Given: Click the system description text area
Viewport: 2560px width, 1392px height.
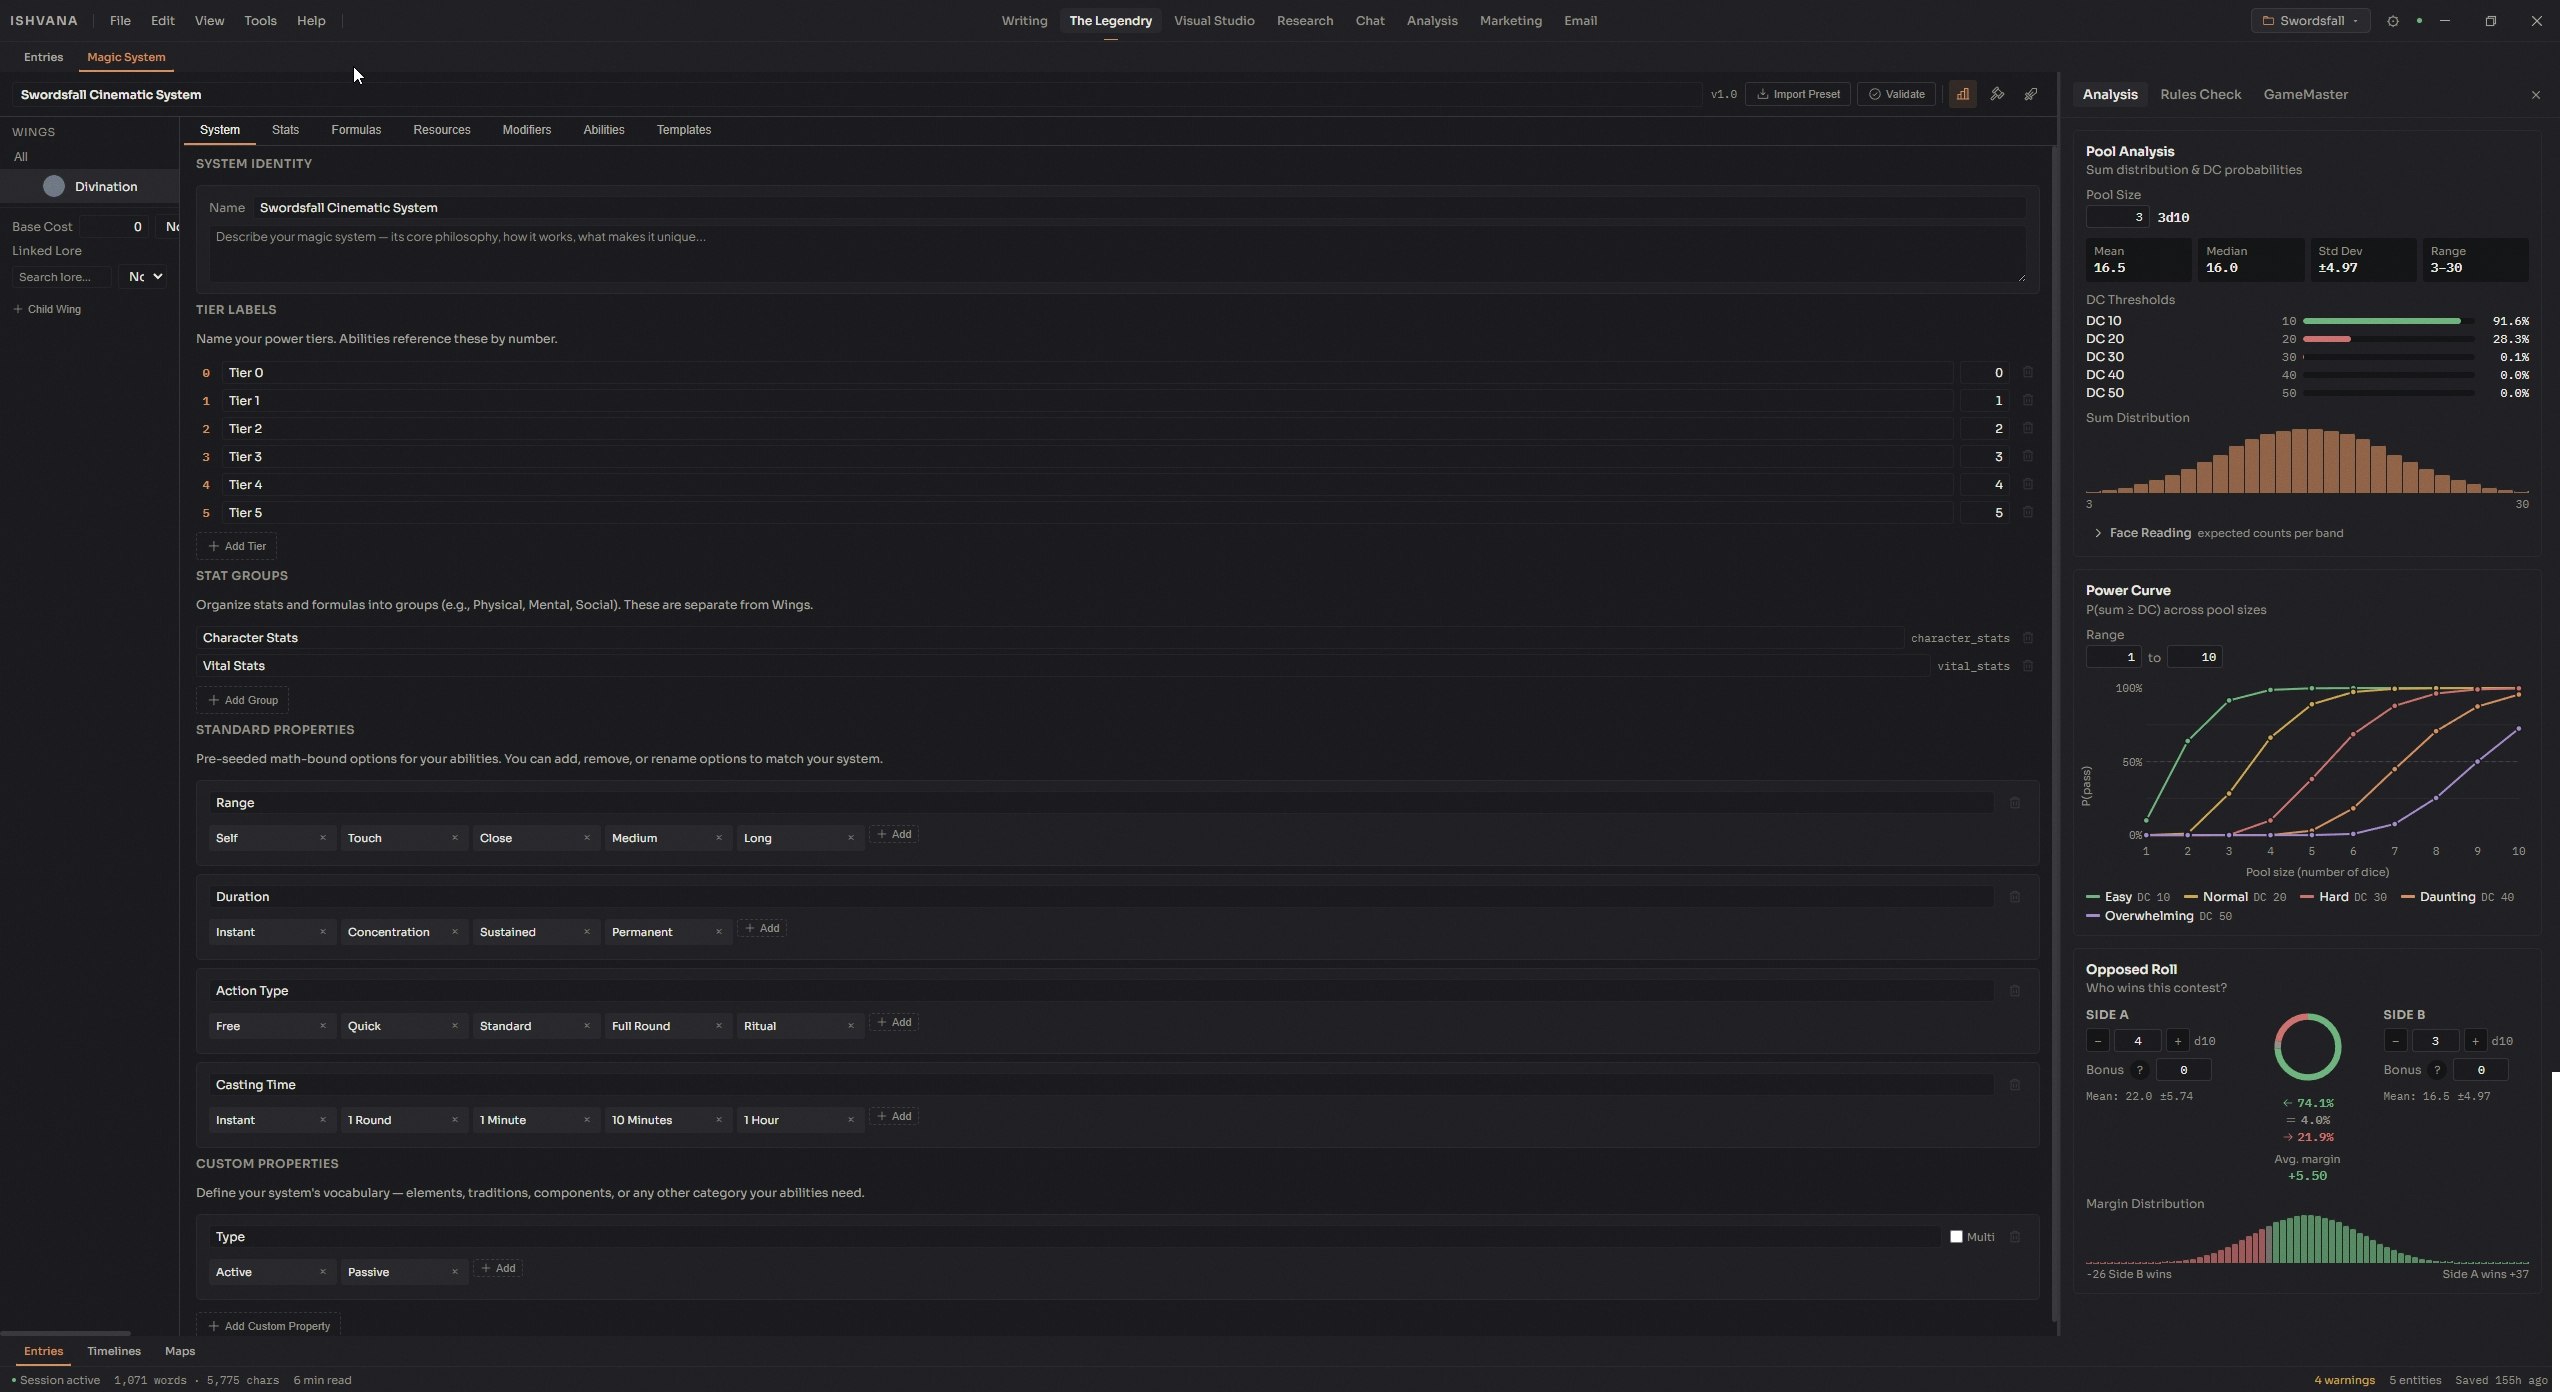Looking at the screenshot, I should [1117, 253].
